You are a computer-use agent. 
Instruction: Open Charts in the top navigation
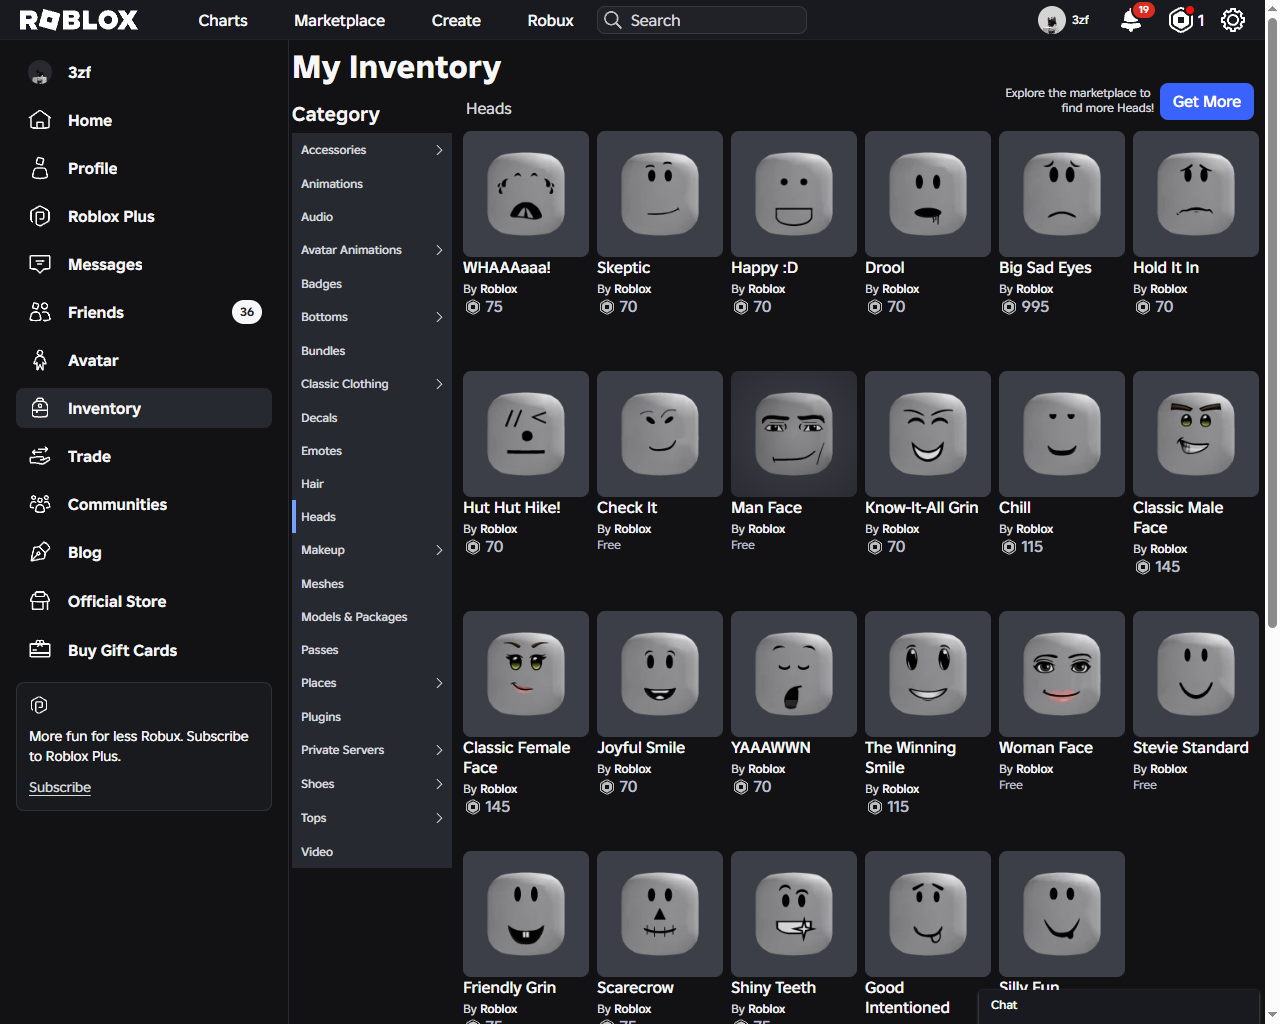[x=223, y=20]
